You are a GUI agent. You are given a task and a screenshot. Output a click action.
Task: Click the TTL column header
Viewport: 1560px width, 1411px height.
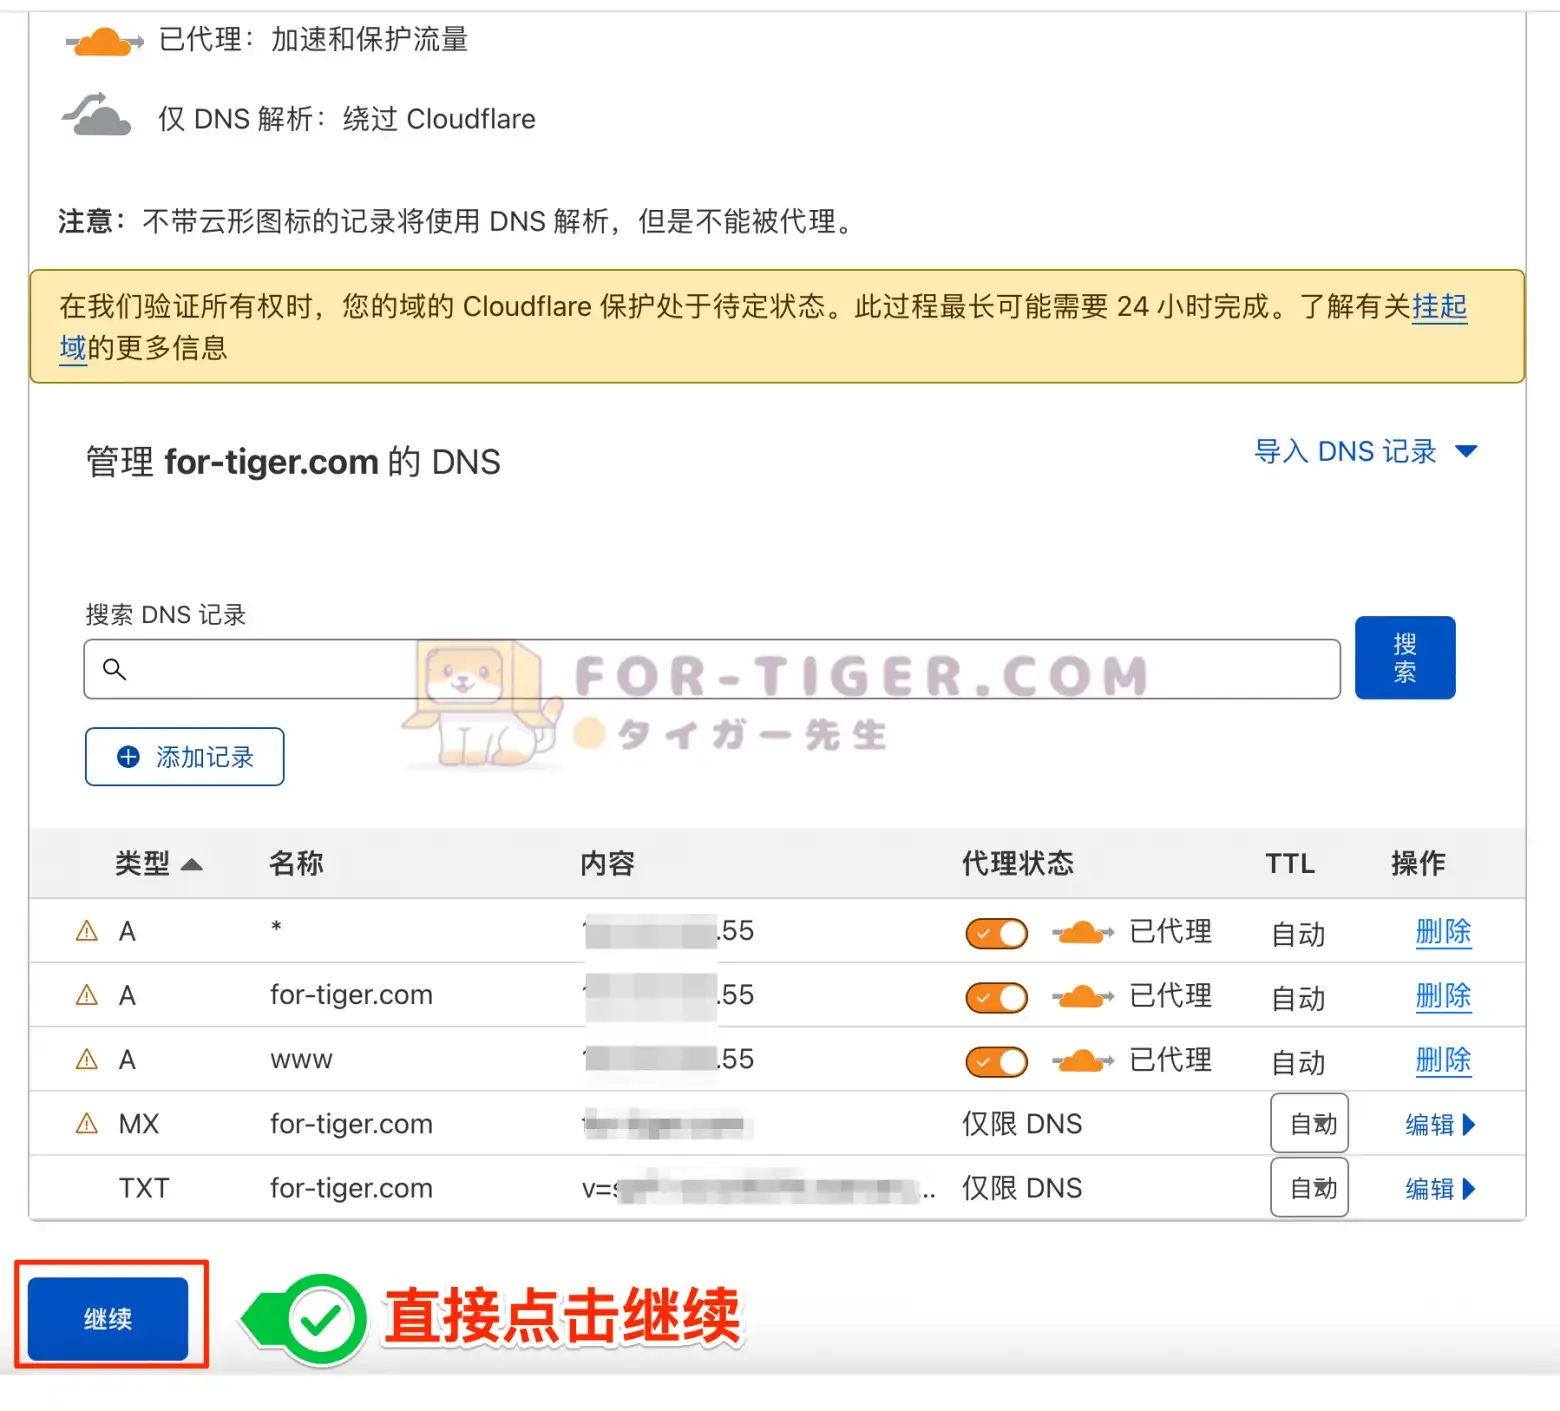click(x=1290, y=863)
